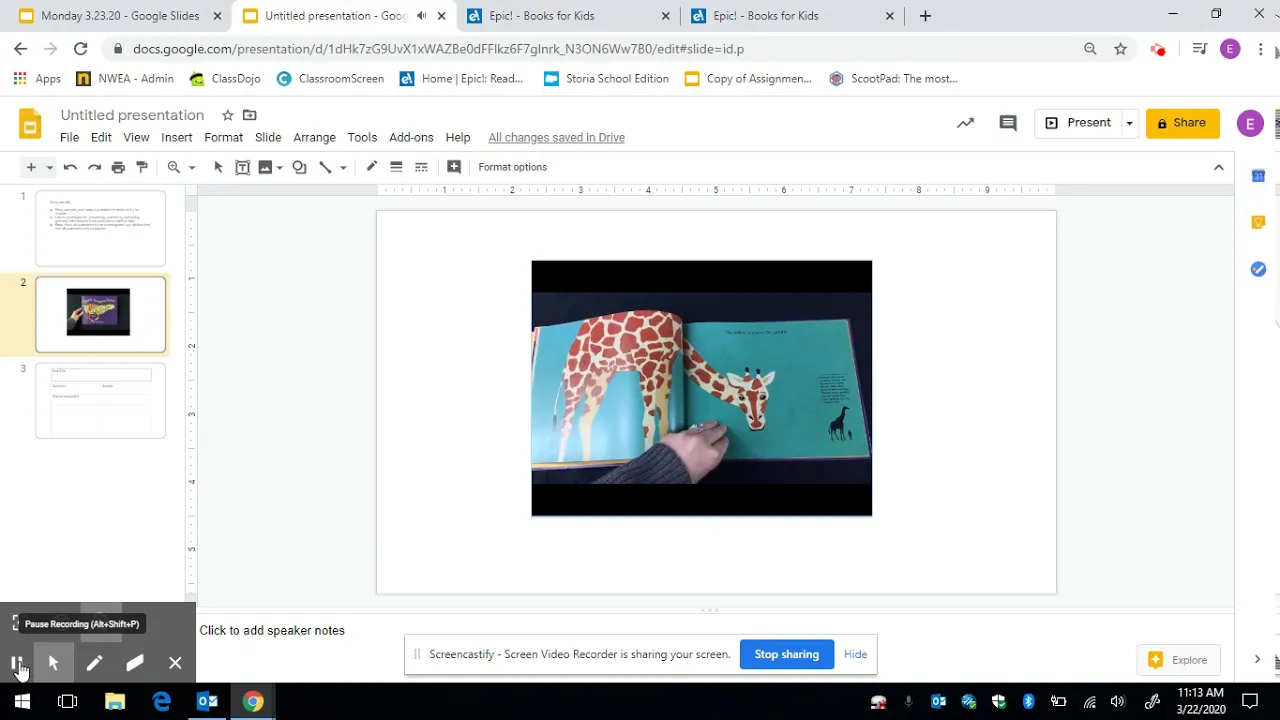Open a new Chrome tab
Image resolution: width=1280 pixels, height=720 pixels.
tap(925, 16)
